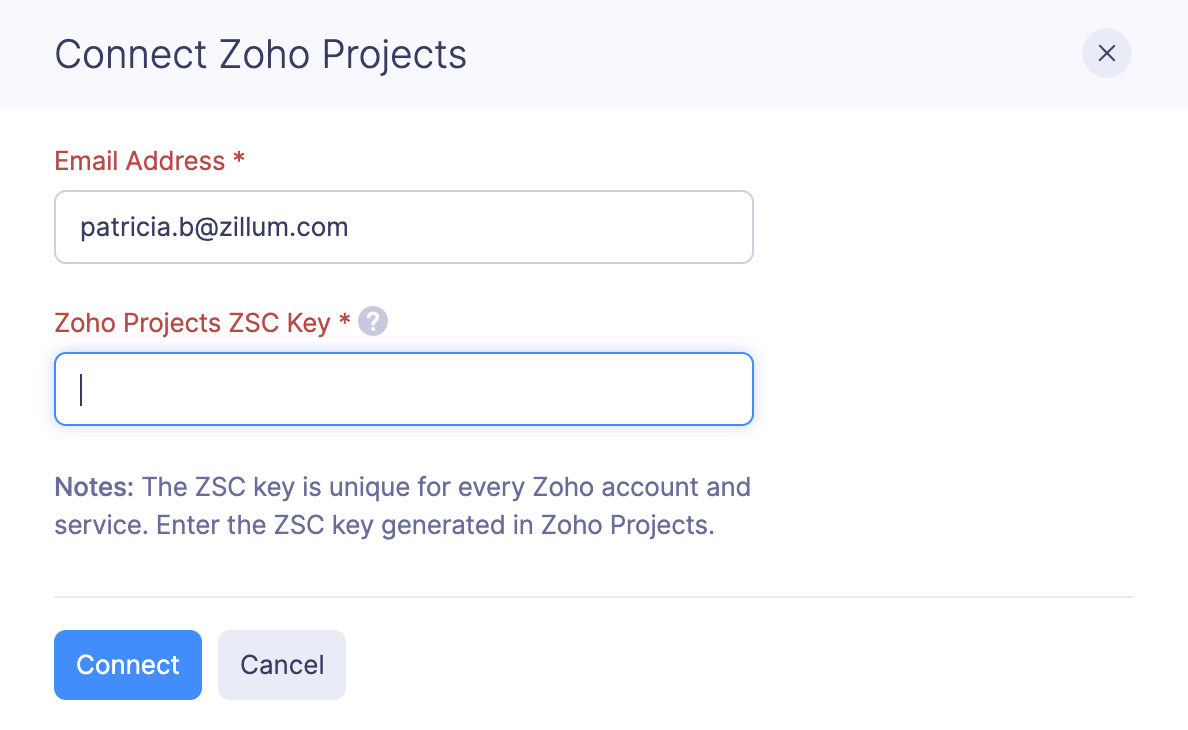1188x730 pixels.
Task: Cancel connecting Zoho Projects
Action: tap(282, 665)
